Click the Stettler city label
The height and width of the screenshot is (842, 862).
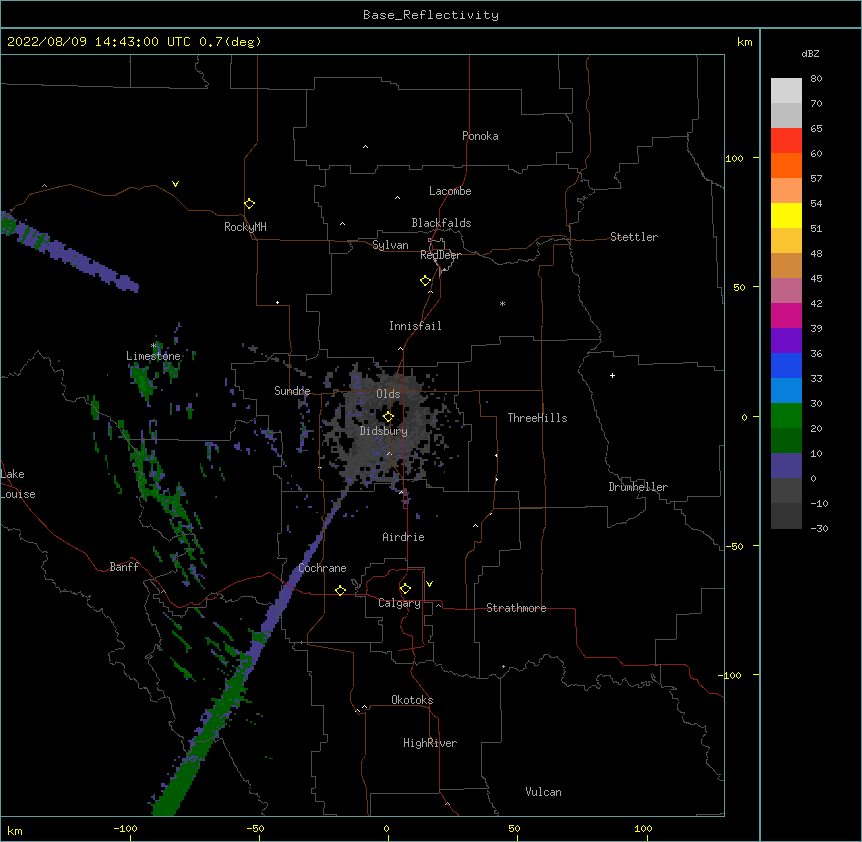(x=634, y=237)
